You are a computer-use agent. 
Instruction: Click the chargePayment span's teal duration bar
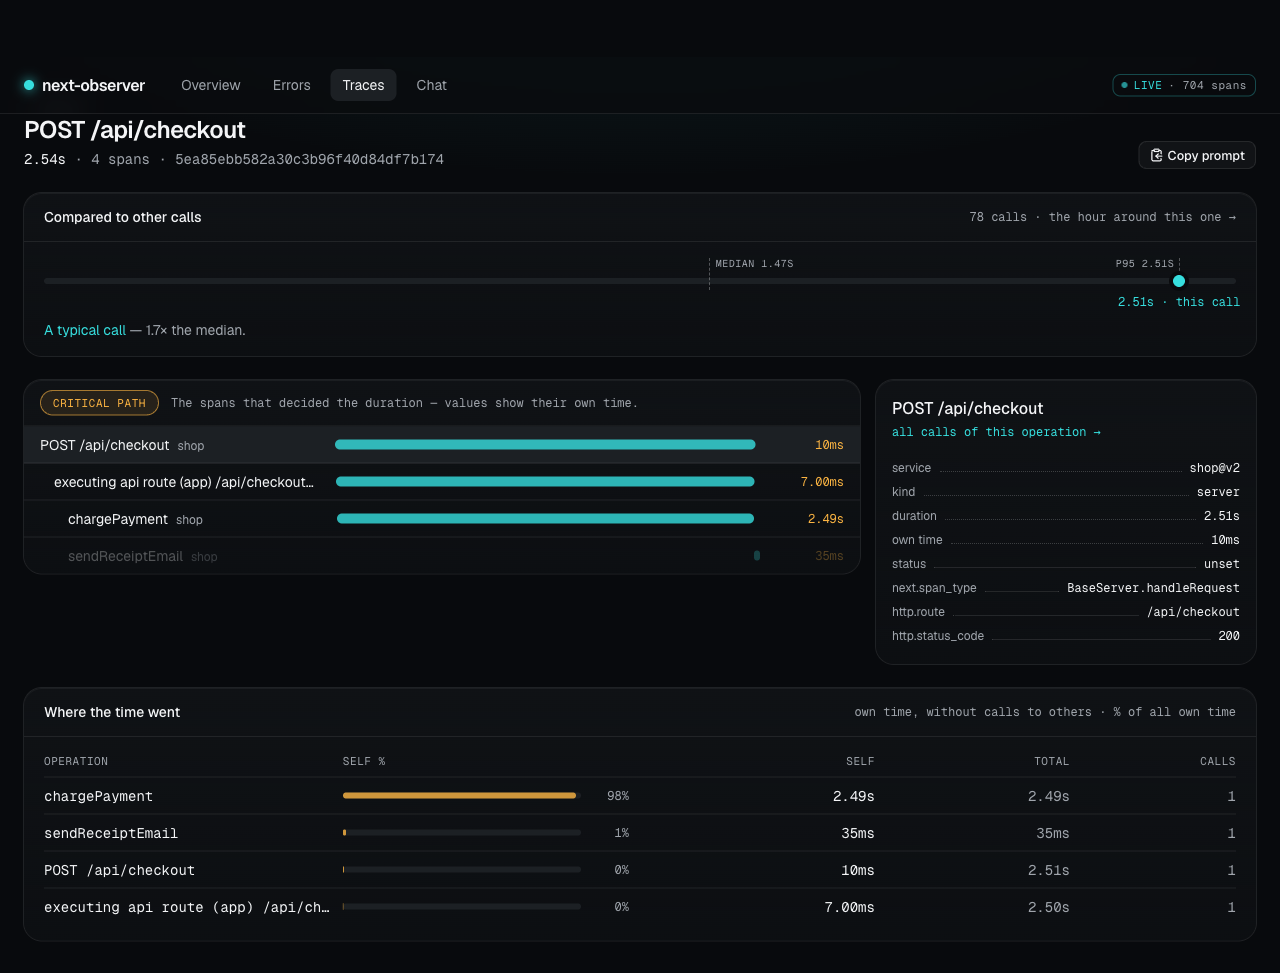(x=545, y=519)
